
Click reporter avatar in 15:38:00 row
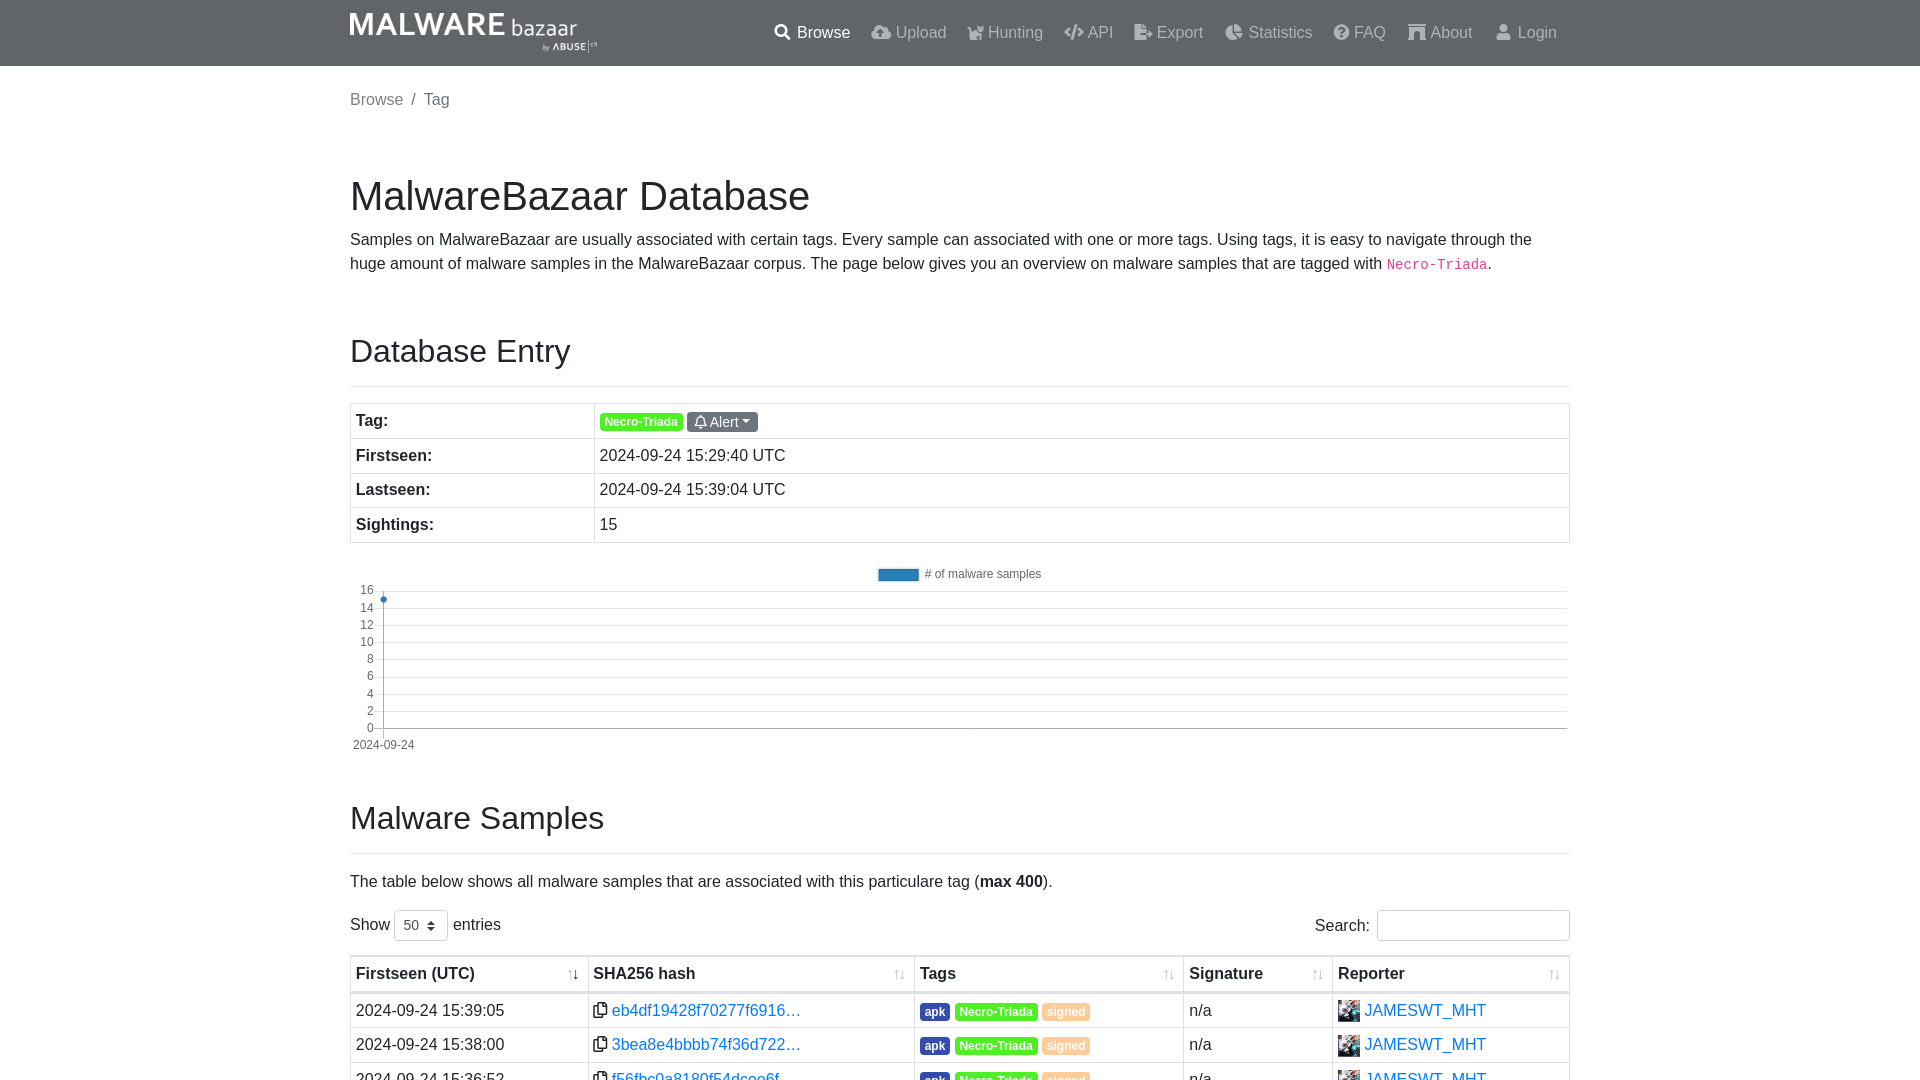coord(1349,1045)
